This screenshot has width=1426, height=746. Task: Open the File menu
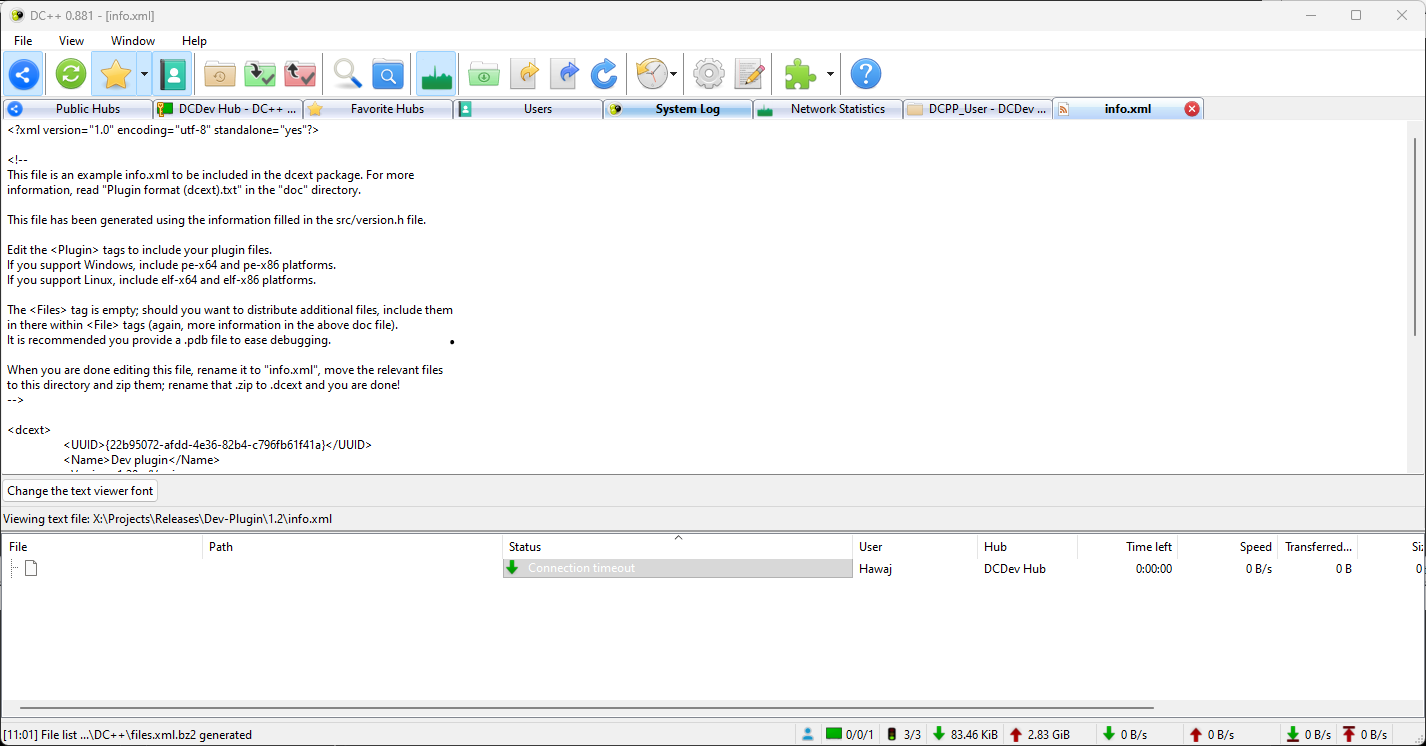(x=23, y=41)
